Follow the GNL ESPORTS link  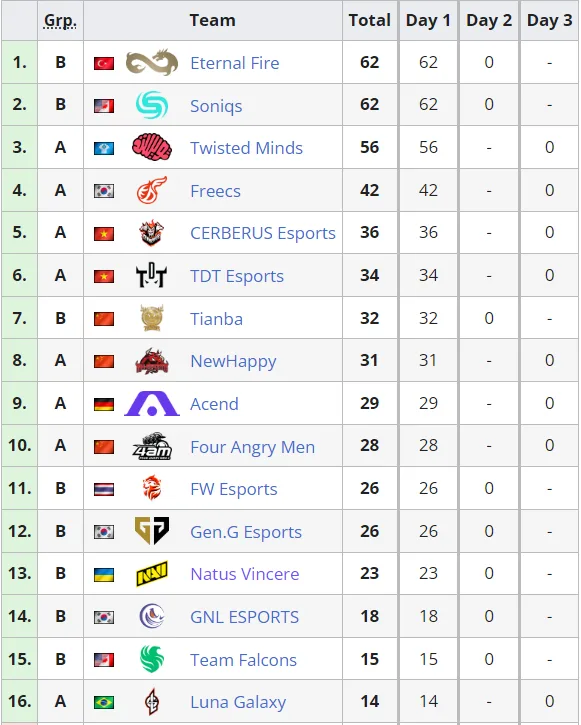pyautogui.click(x=245, y=617)
